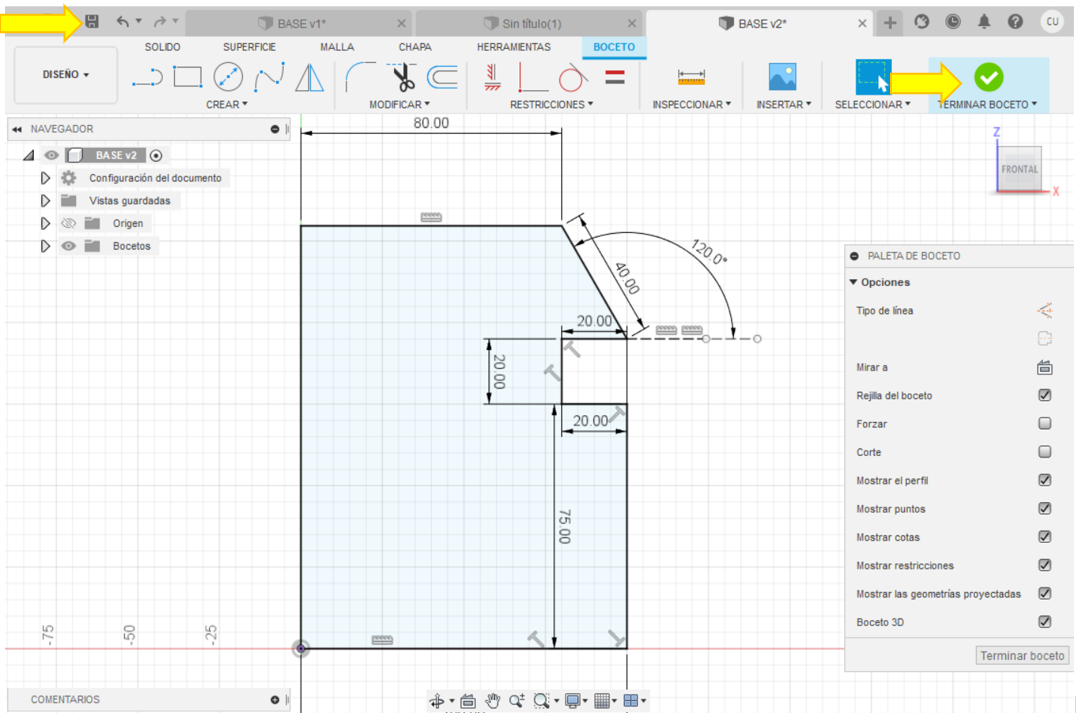Collapse the Opciones section
This screenshot has height=720, width=1085.
point(854,282)
